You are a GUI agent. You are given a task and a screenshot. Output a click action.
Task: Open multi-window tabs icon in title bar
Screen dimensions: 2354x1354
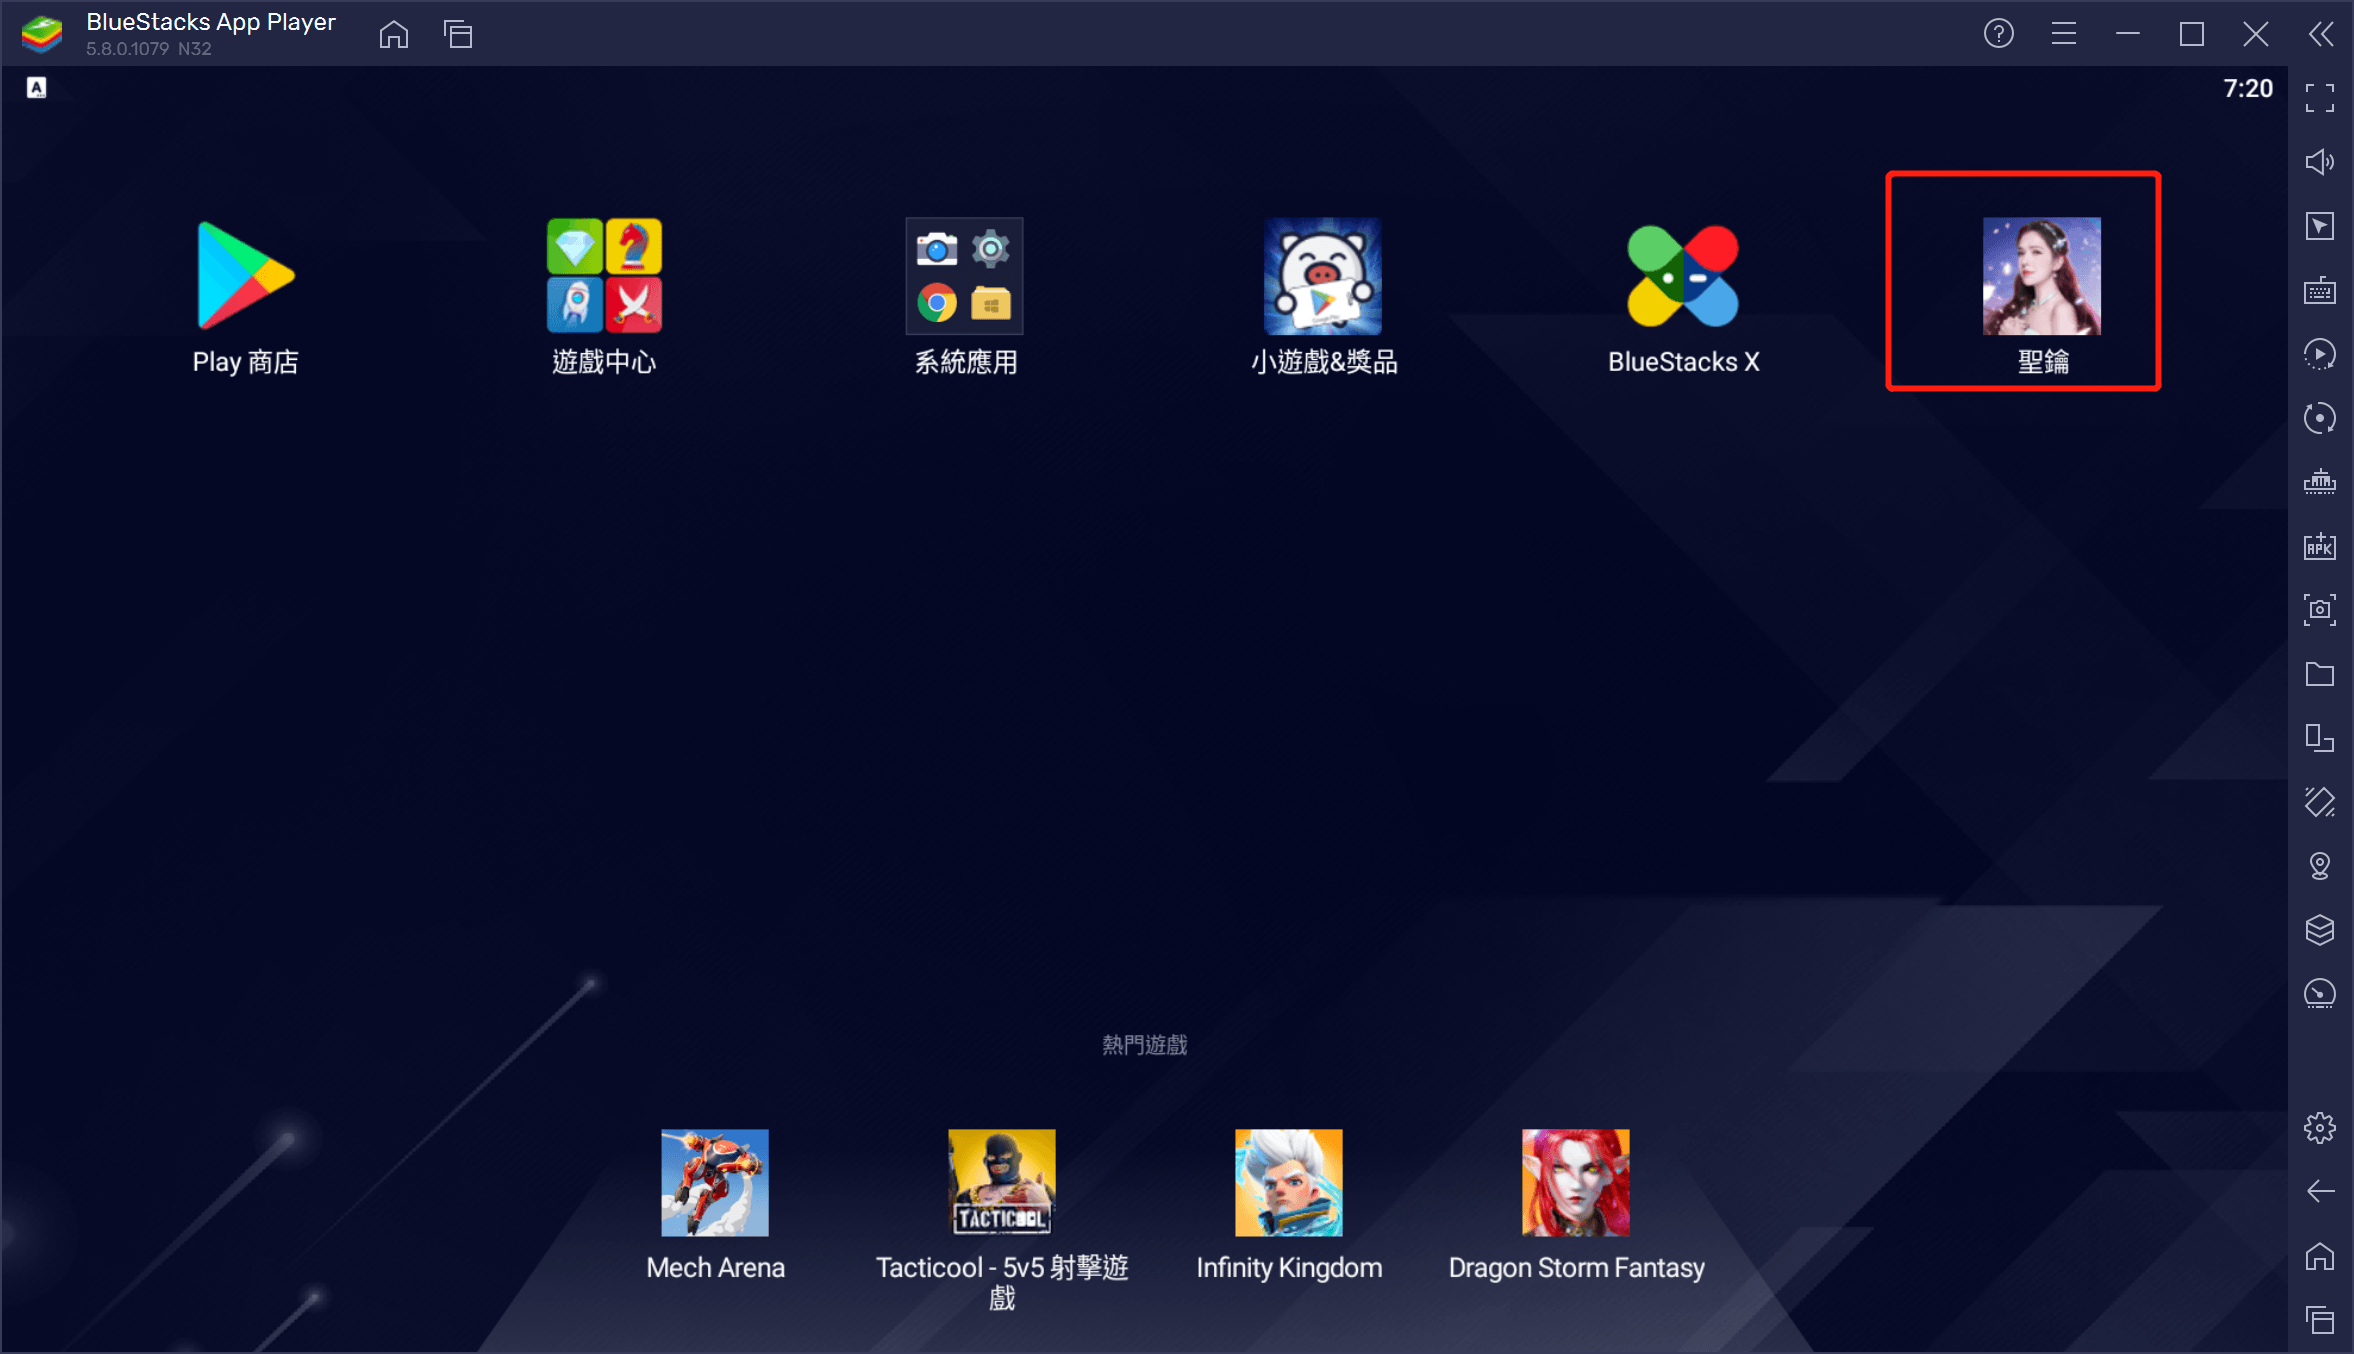pos(458,34)
